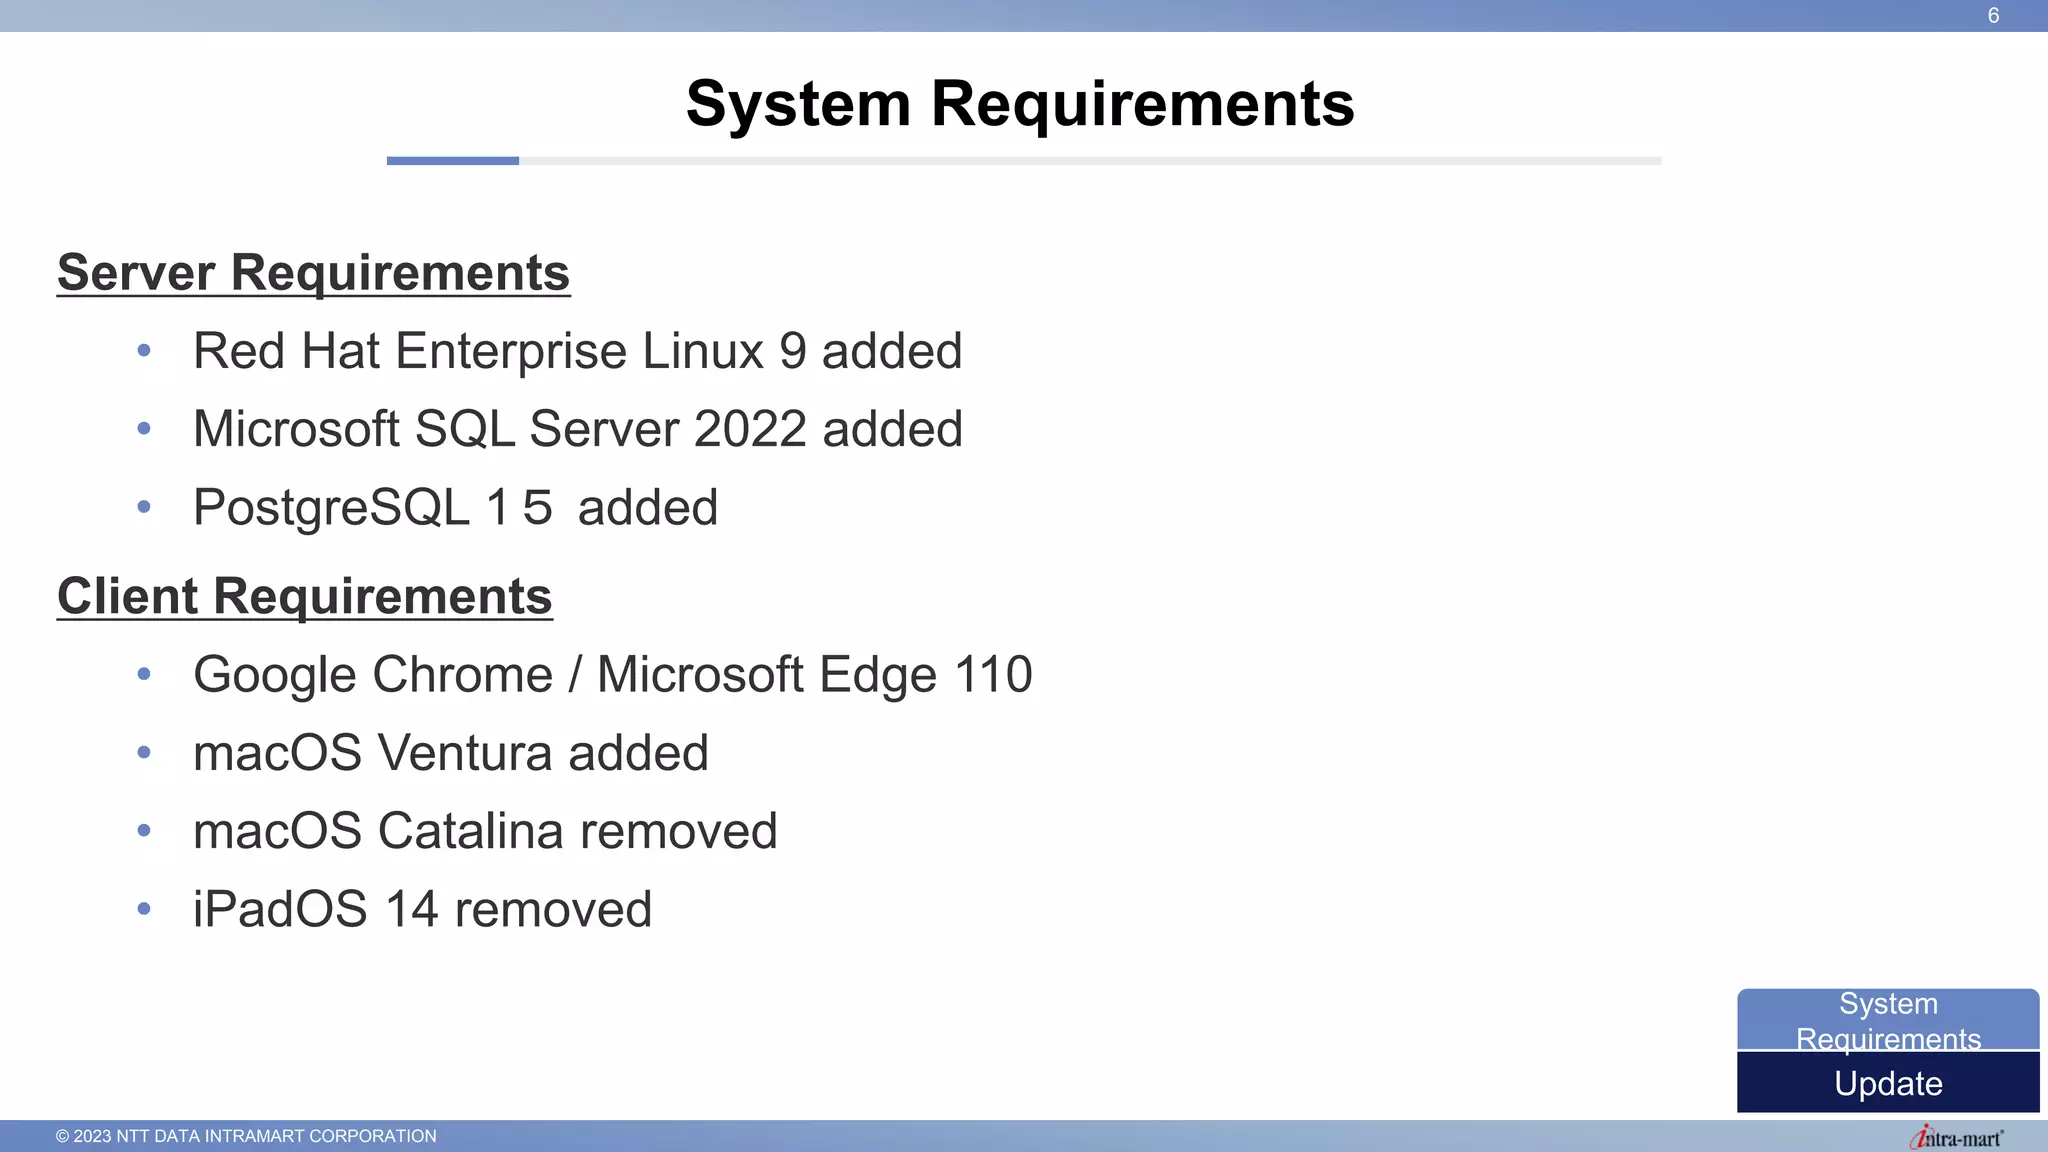Screen dimensions: 2048x1152
Task: Click the intra-mart logo
Action: 1956,1137
